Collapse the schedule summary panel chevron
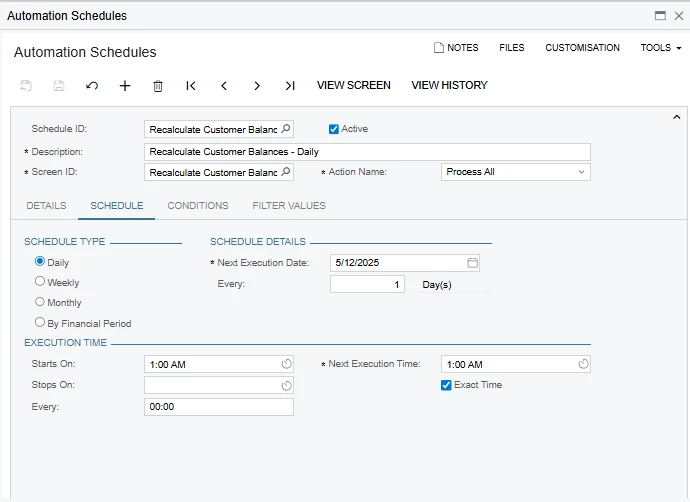The image size is (690, 502). click(x=677, y=117)
